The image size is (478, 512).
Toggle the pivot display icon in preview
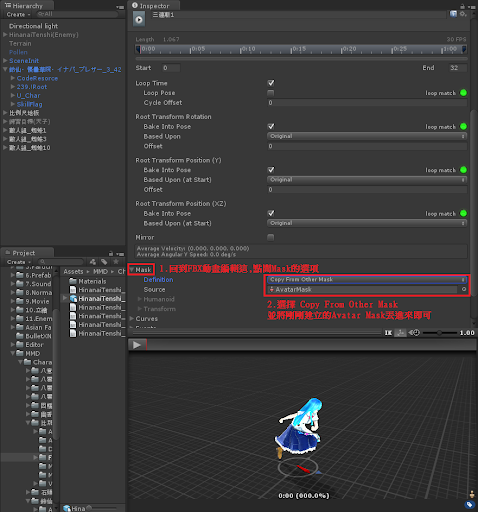tap(401, 333)
